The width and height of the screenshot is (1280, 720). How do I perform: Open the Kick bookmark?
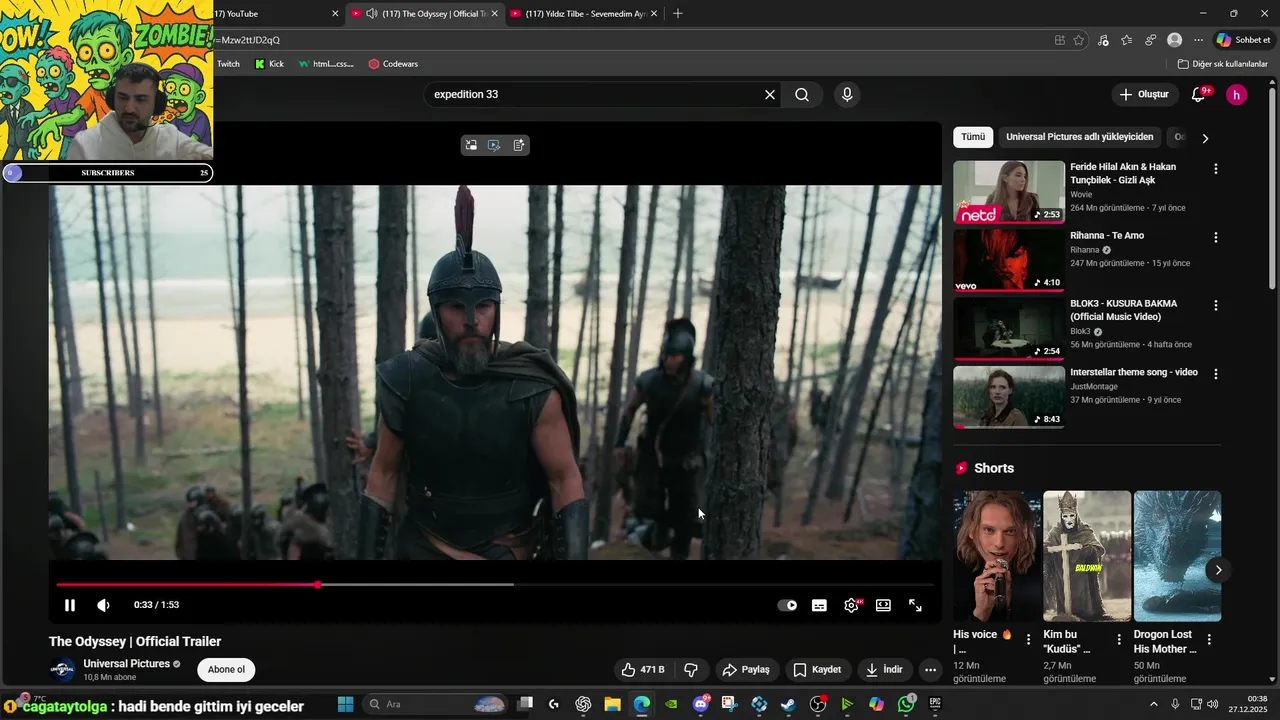pyautogui.click(x=269, y=64)
